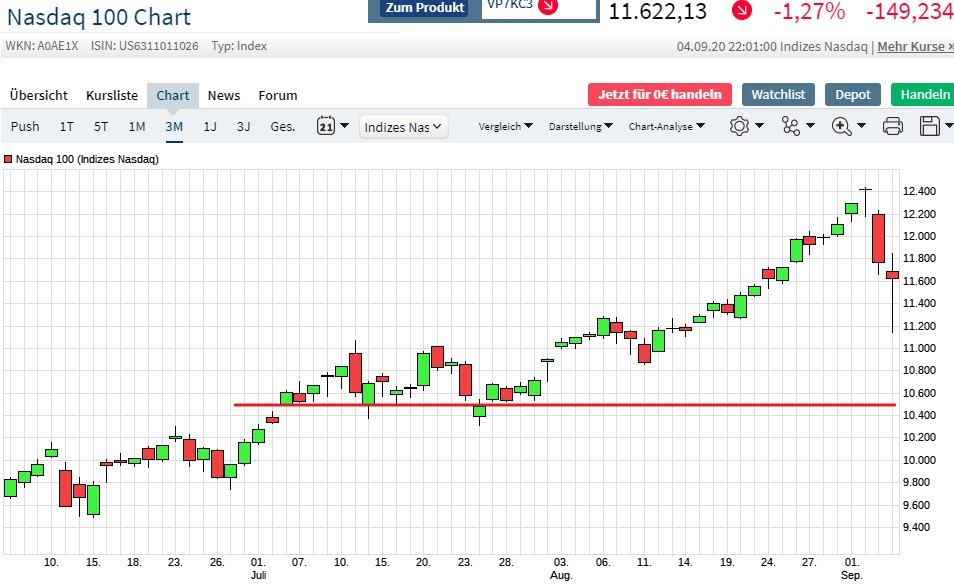Click the Jetzt für 0€ handeln button
954x586 pixels.
point(659,94)
